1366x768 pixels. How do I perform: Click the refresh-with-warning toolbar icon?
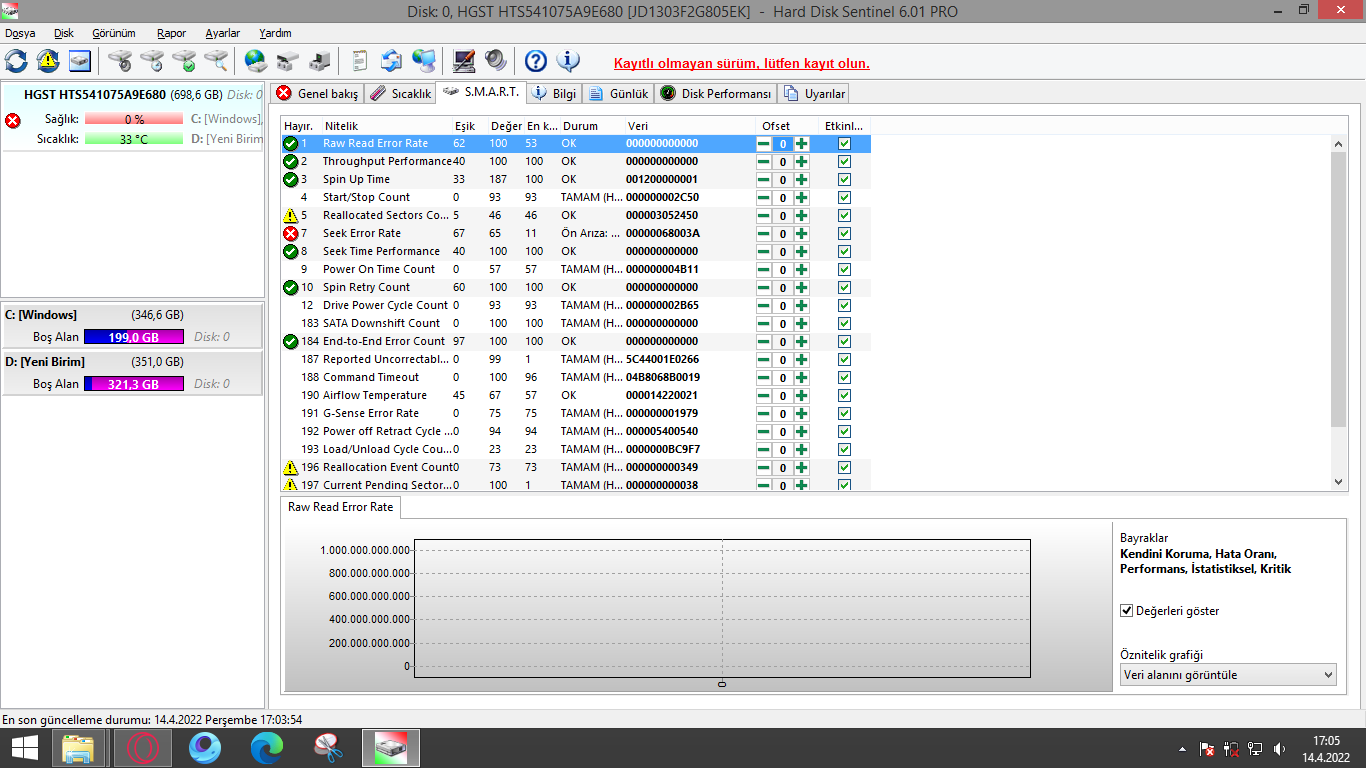48,61
